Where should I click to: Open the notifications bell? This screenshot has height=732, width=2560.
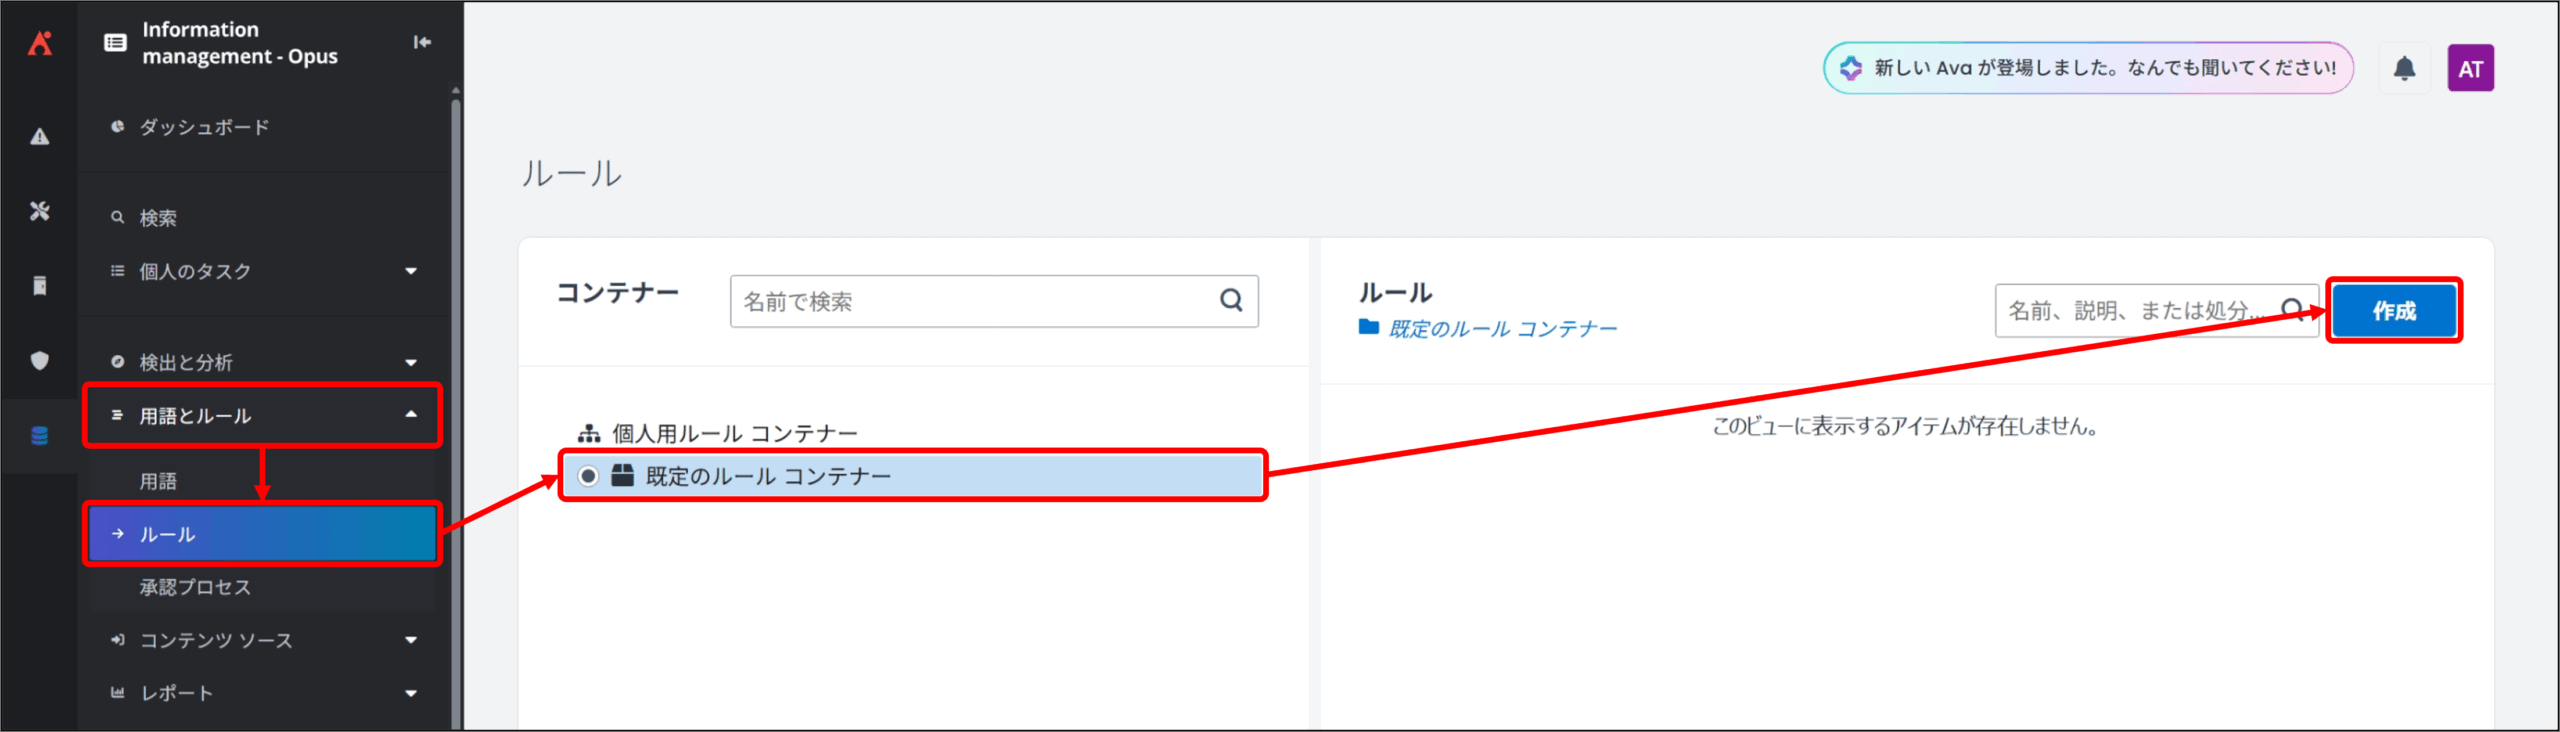click(2404, 69)
